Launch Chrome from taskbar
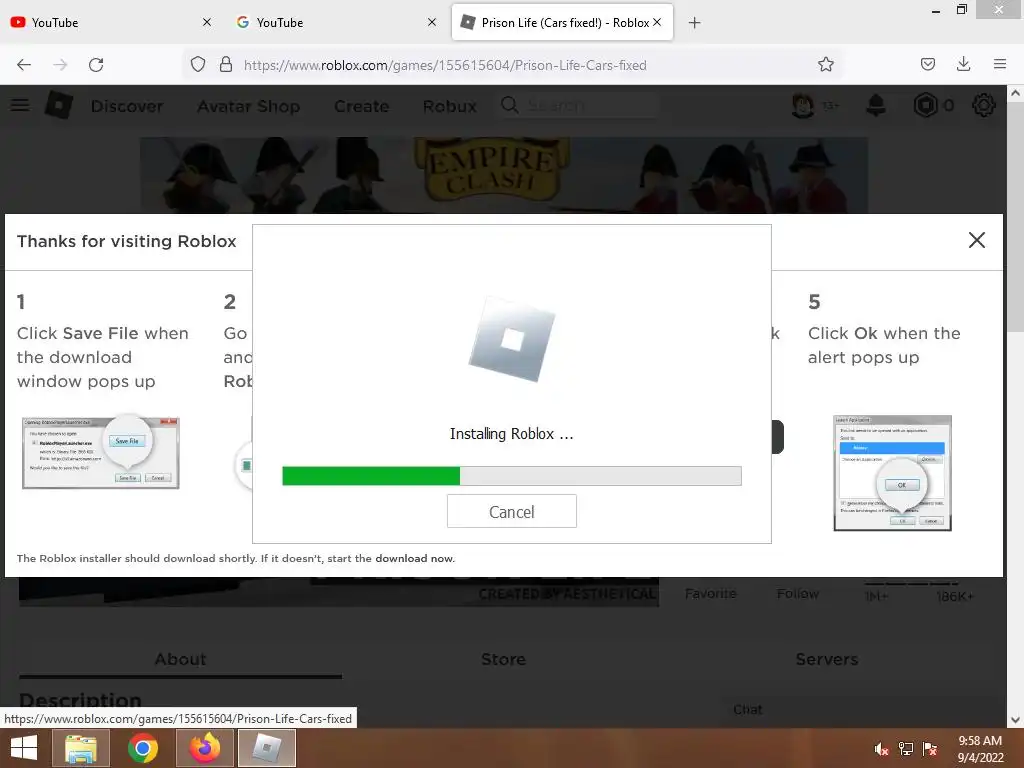The height and width of the screenshot is (768, 1024). point(142,748)
